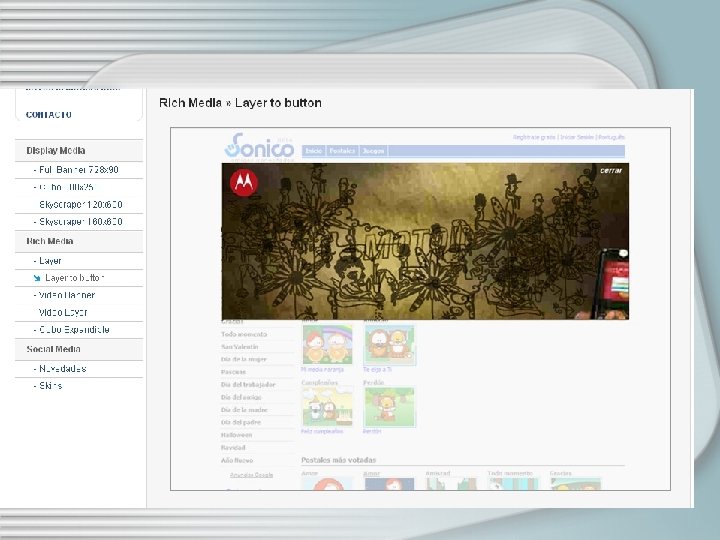Open the Juegos tab on Sonico
The width and height of the screenshot is (720, 540).
click(x=373, y=151)
